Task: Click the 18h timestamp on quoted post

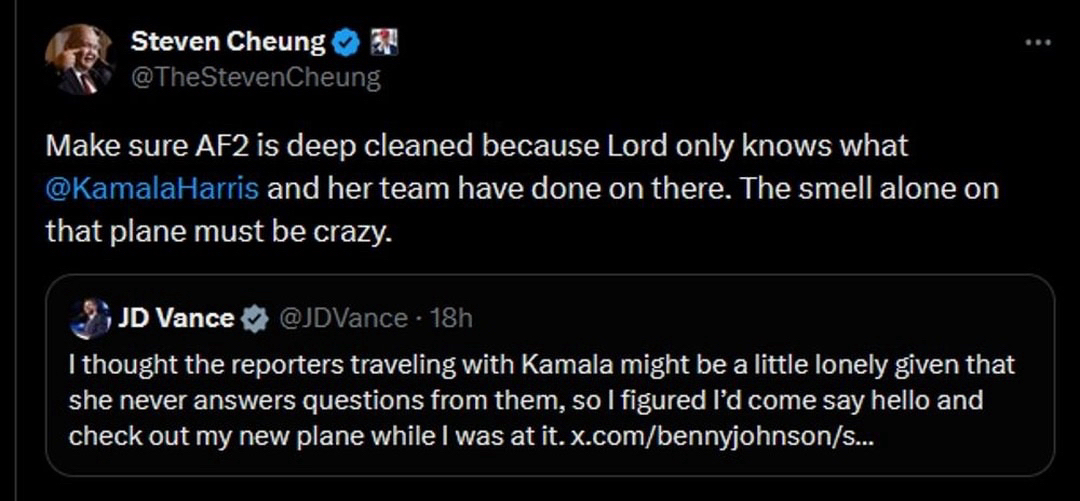Action: click(x=450, y=319)
